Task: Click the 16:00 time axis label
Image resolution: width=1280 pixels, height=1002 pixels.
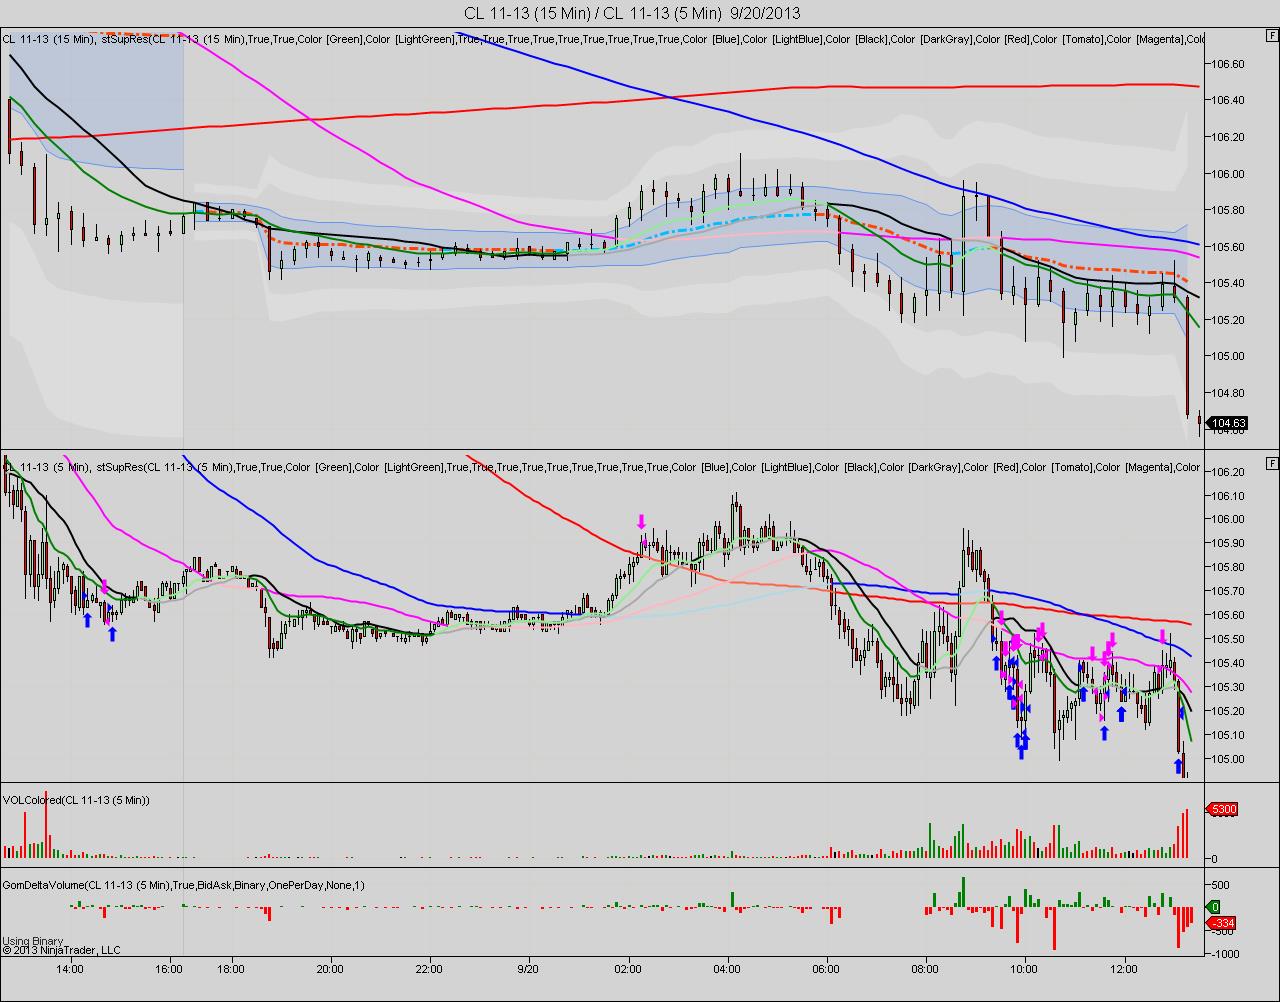Action: coord(169,969)
